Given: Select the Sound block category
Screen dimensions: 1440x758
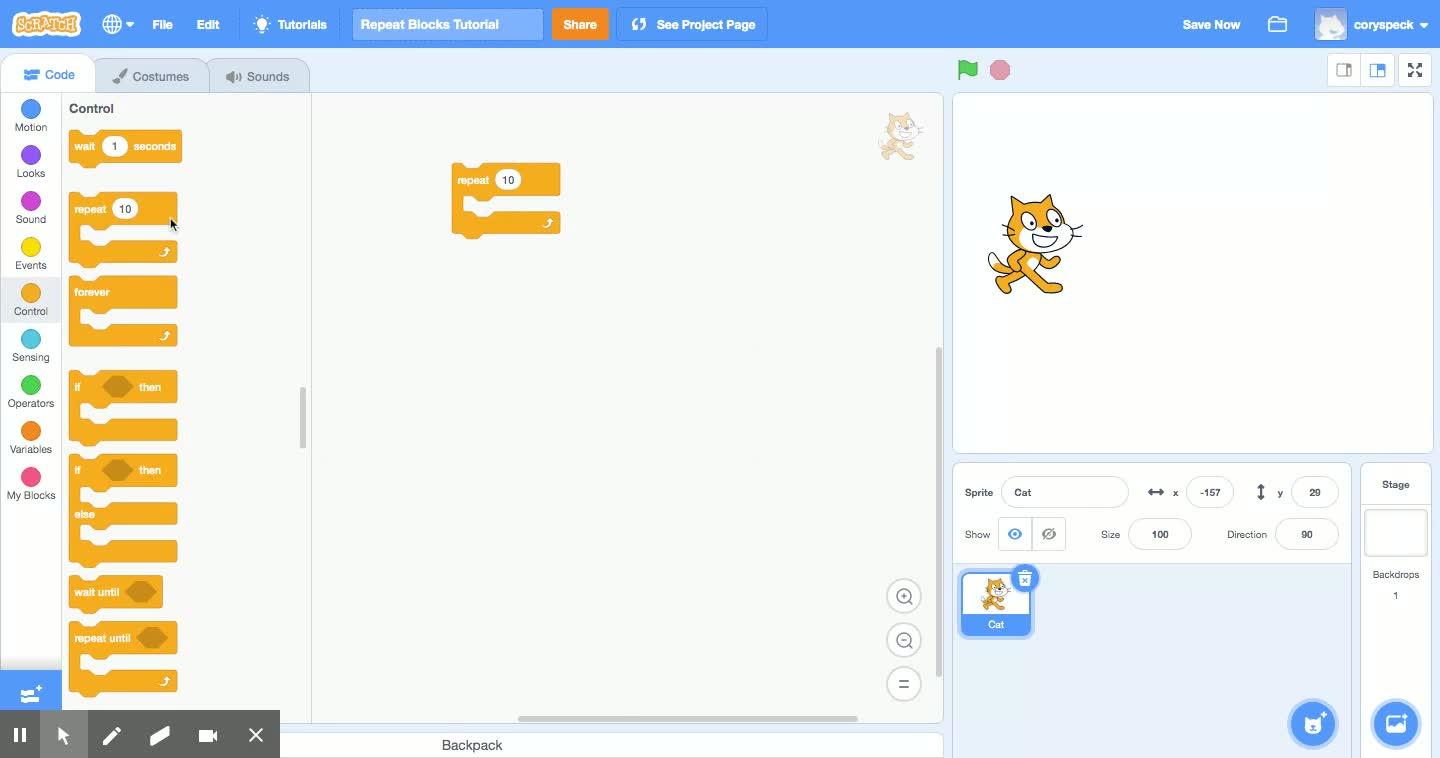Looking at the screenshot, I should click(31, 208).
